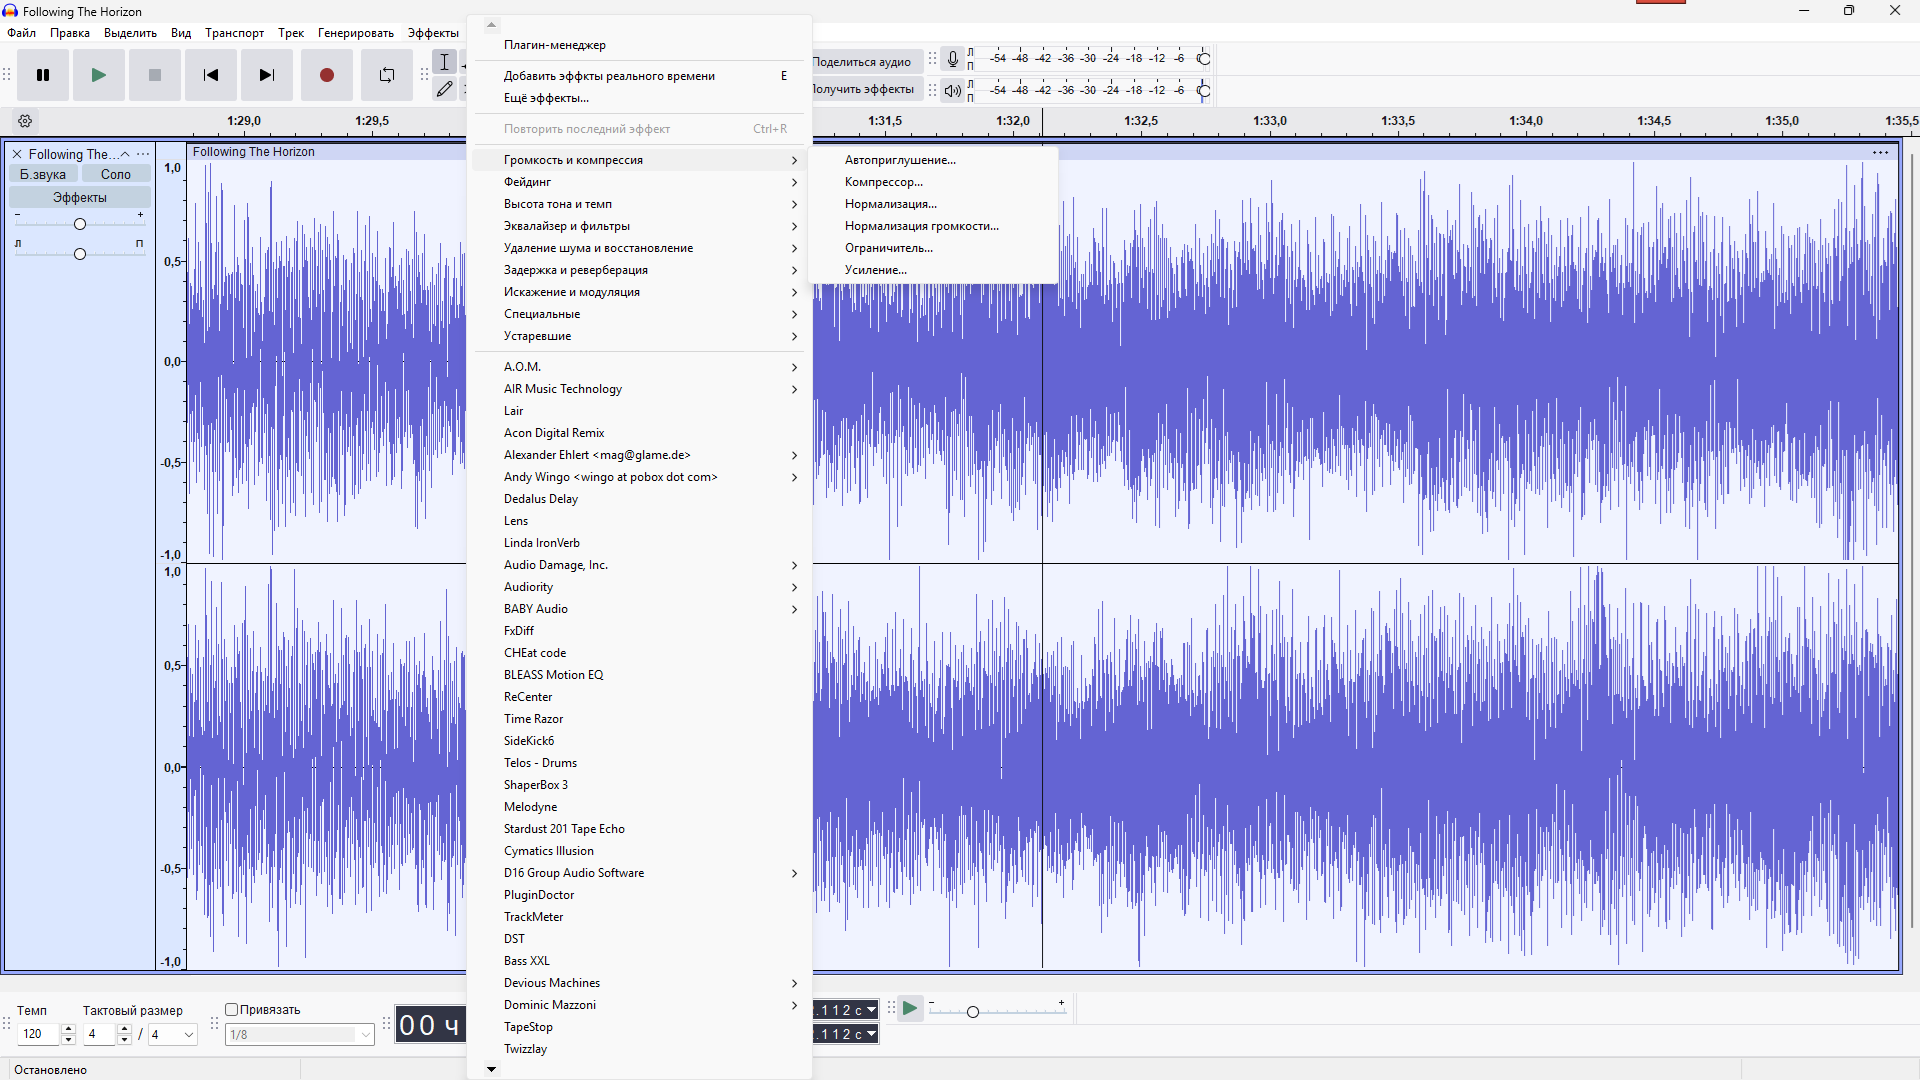
Task: Open the Транспорт menu
Action: click(x=234, y=33)
